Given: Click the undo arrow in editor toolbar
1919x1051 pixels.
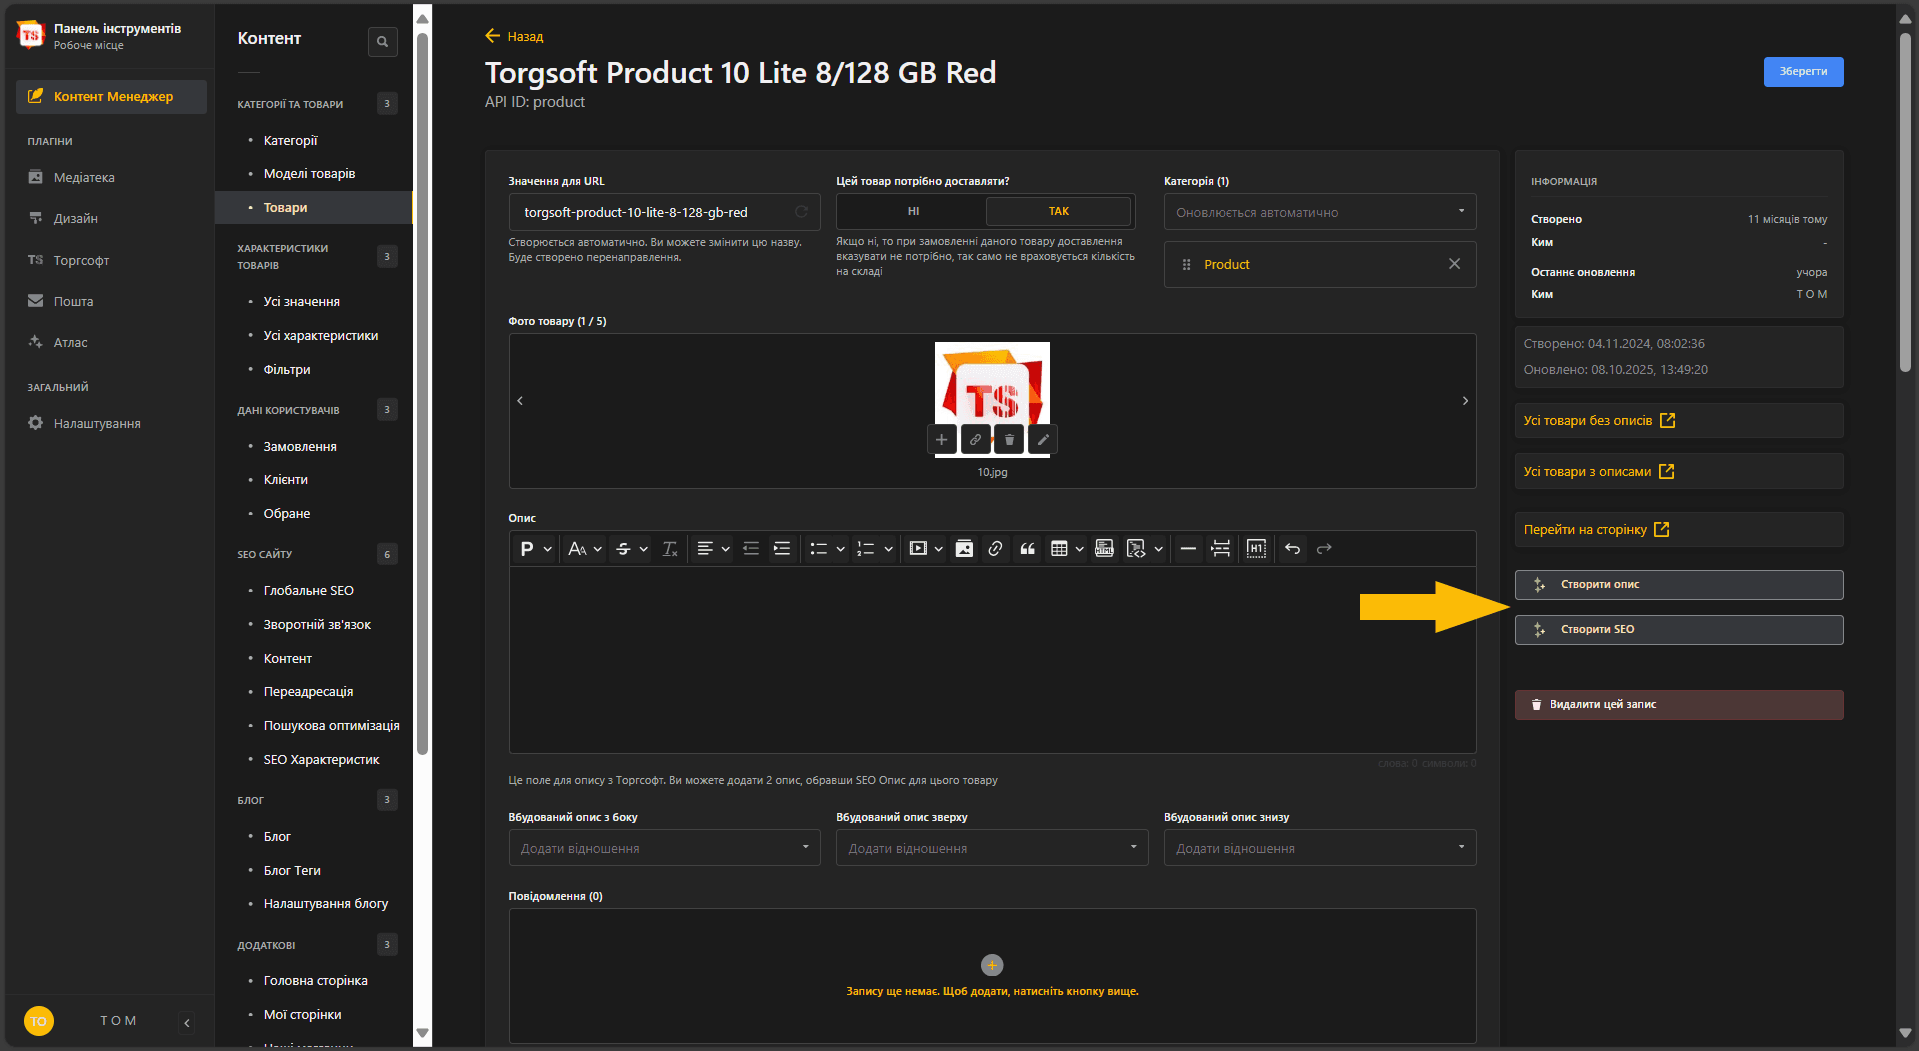Looking at the screenshot, I should [x=1292, y=549].
